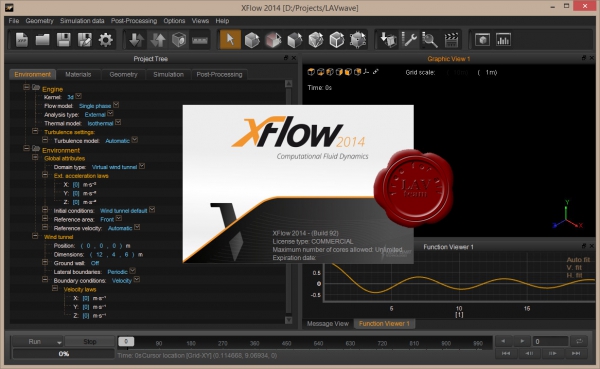Open the Geometry menu
Screen dimensions: 600x369
pyautogui.click(x=39, y=21)
